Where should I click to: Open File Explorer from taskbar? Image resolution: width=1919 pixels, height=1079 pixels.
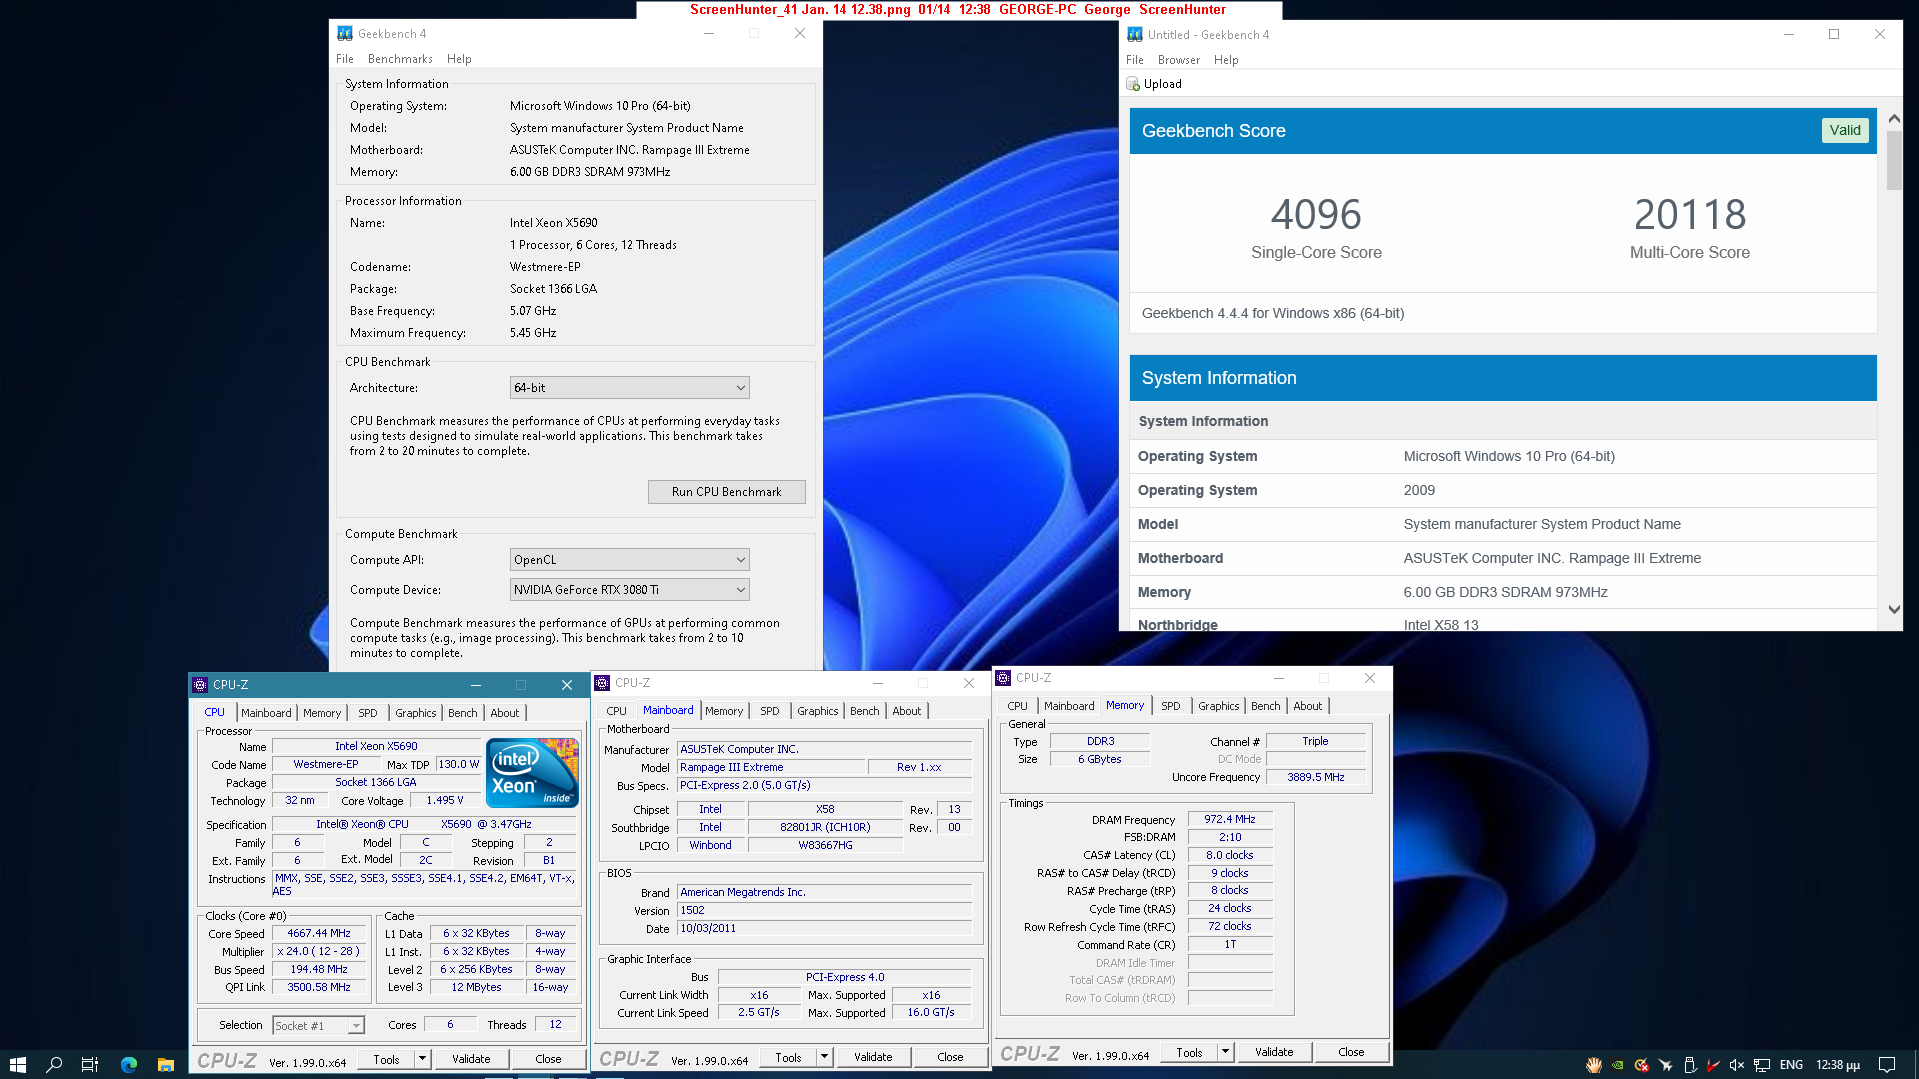coord(165,1064)
